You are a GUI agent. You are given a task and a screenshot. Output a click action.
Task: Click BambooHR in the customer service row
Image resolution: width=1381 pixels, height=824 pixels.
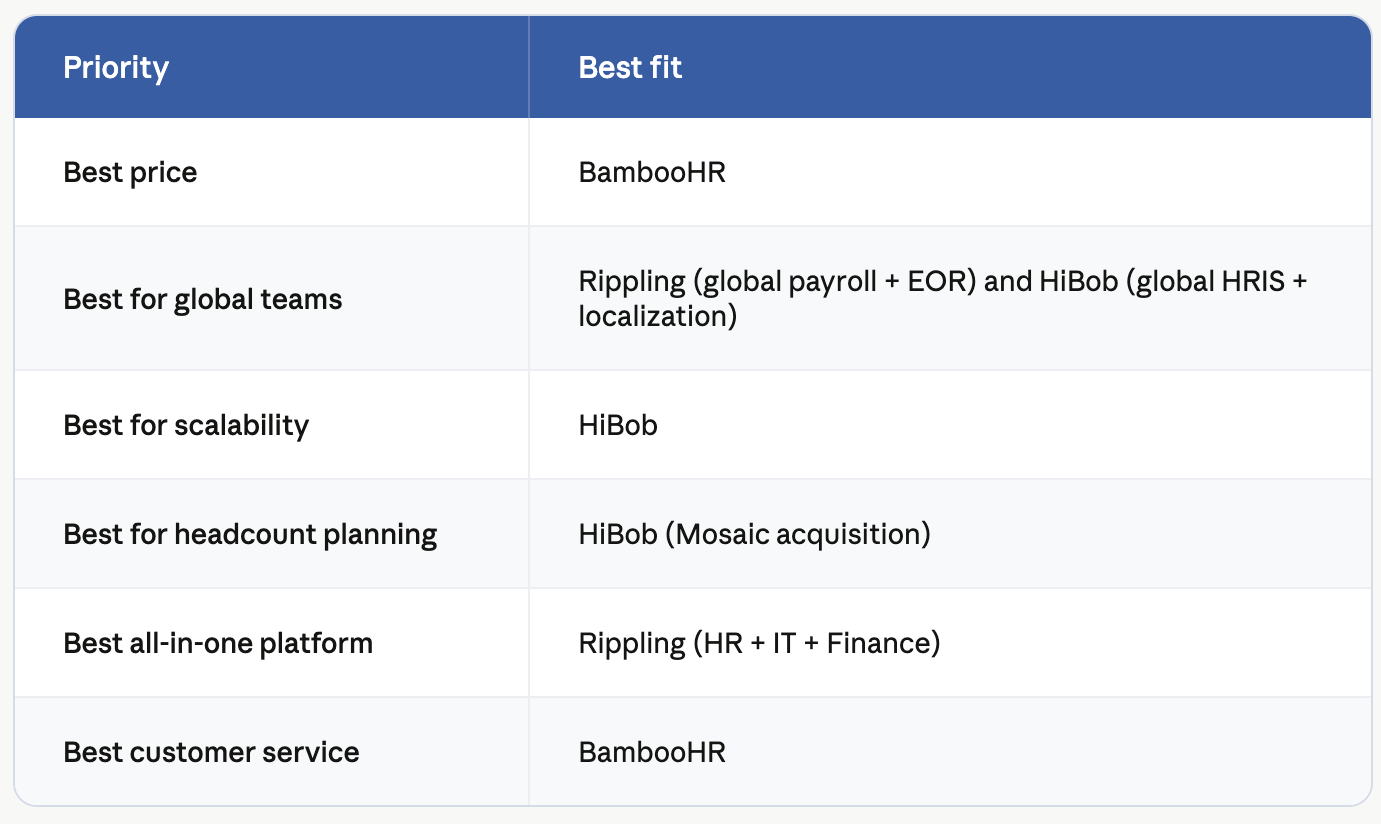(x=652, y=752)
